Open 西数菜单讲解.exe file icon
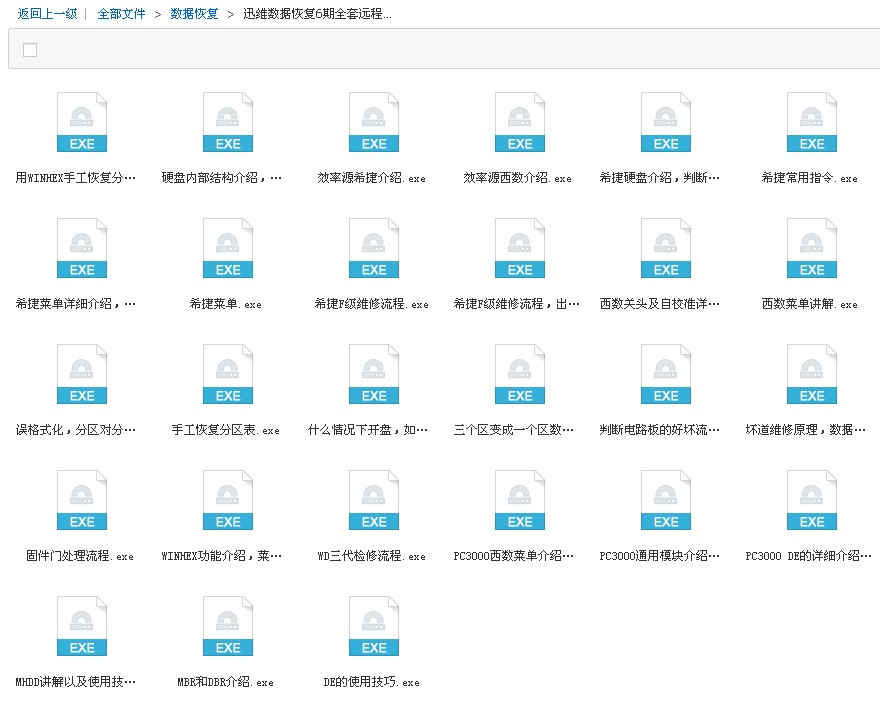 [x=812, y=248]
